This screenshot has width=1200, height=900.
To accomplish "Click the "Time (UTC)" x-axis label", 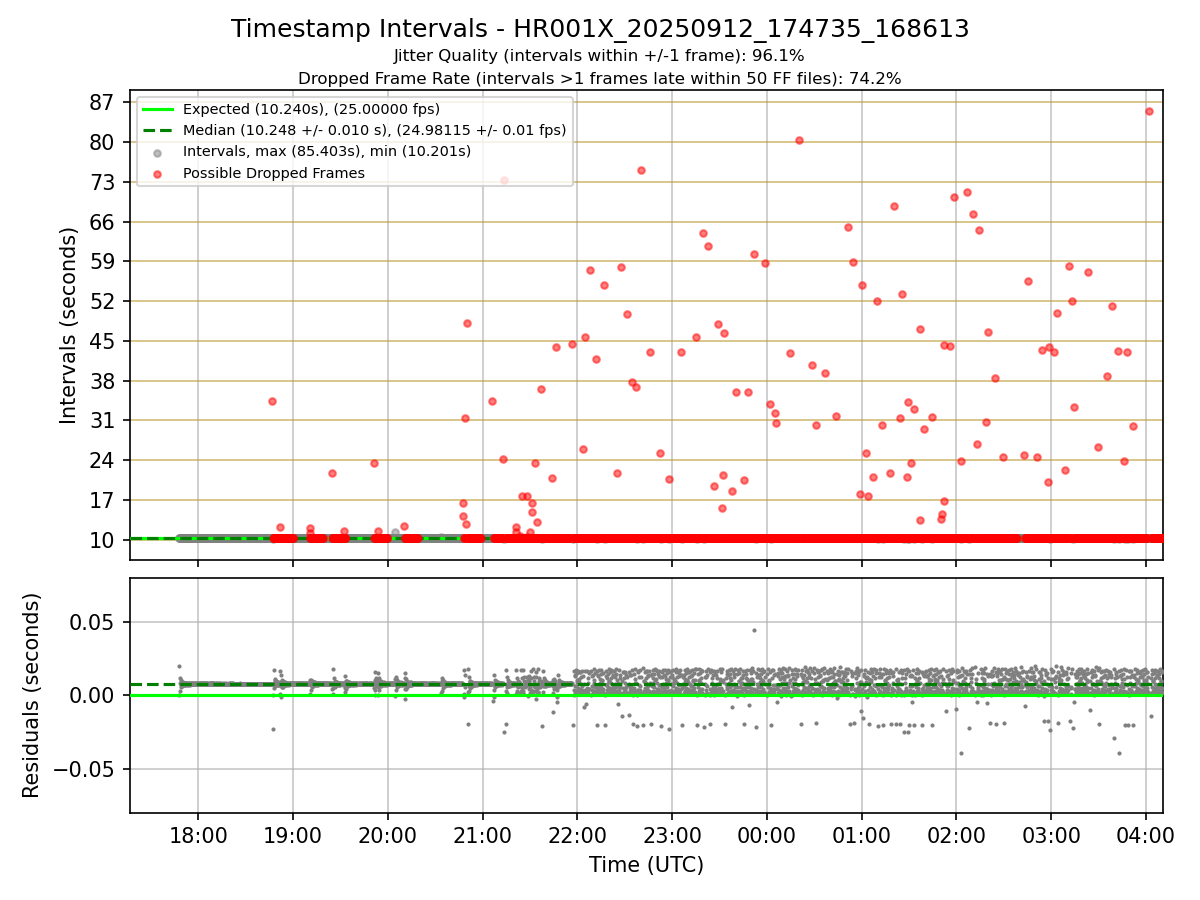I will click(646, 865).
